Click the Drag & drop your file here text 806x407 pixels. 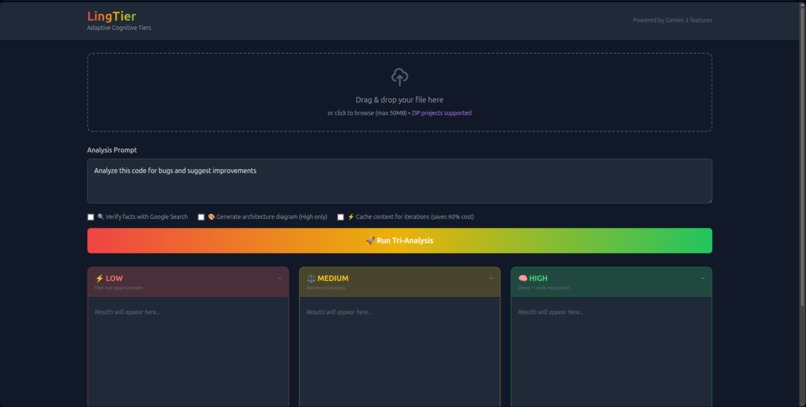[x=399, y=100]
